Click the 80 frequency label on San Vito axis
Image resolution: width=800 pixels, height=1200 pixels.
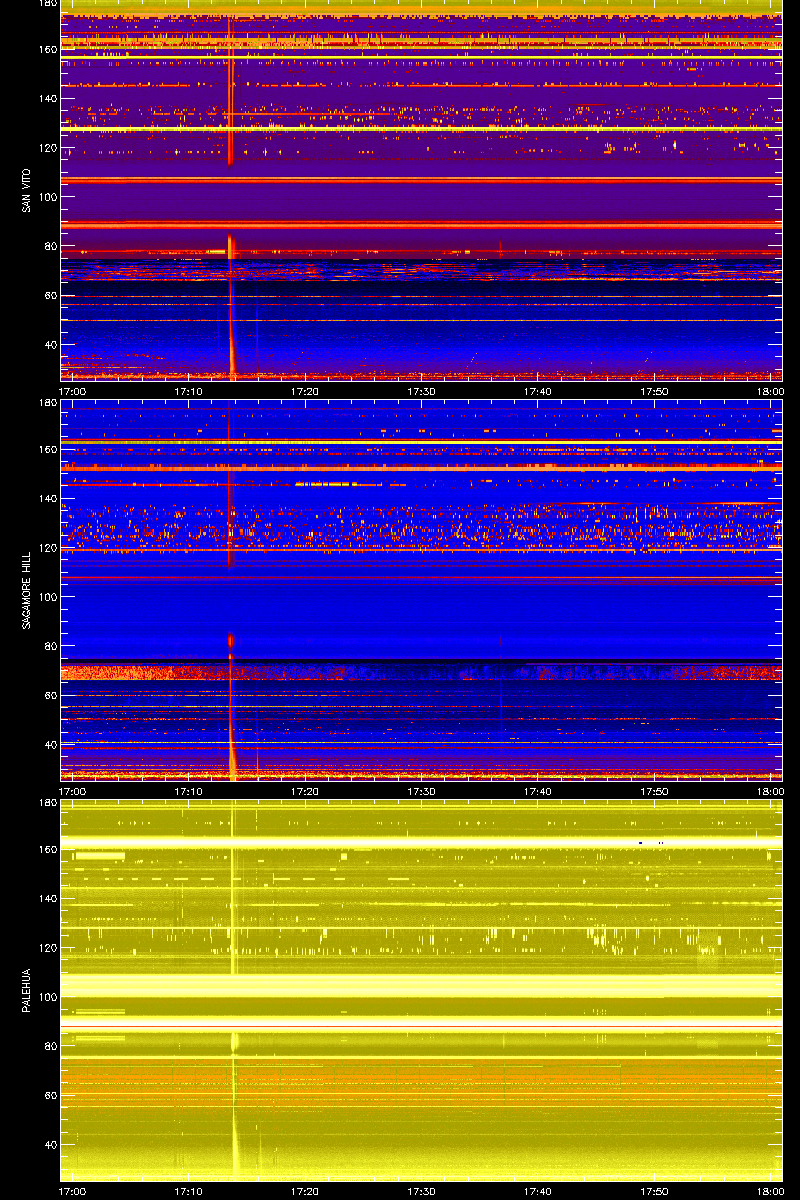[50, 246]
